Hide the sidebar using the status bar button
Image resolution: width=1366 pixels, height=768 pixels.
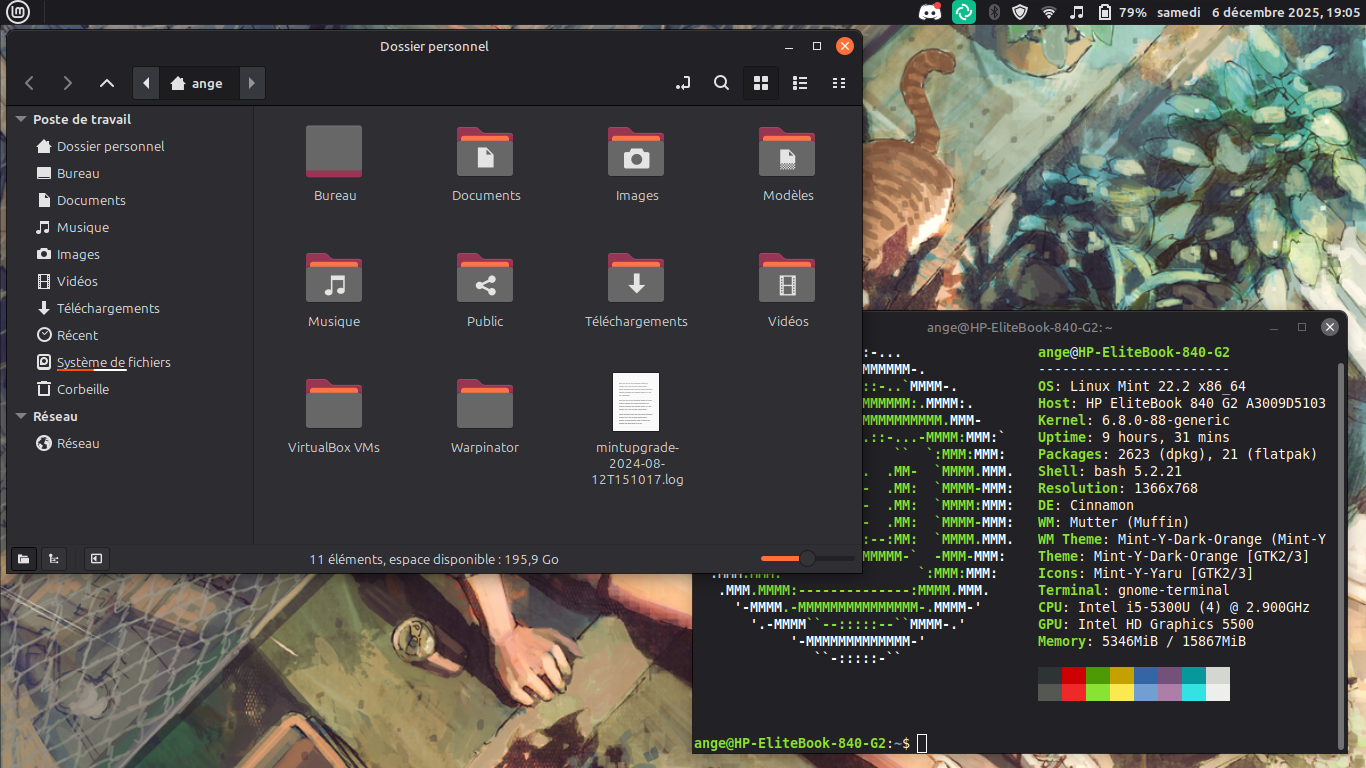tap(96, 559)
